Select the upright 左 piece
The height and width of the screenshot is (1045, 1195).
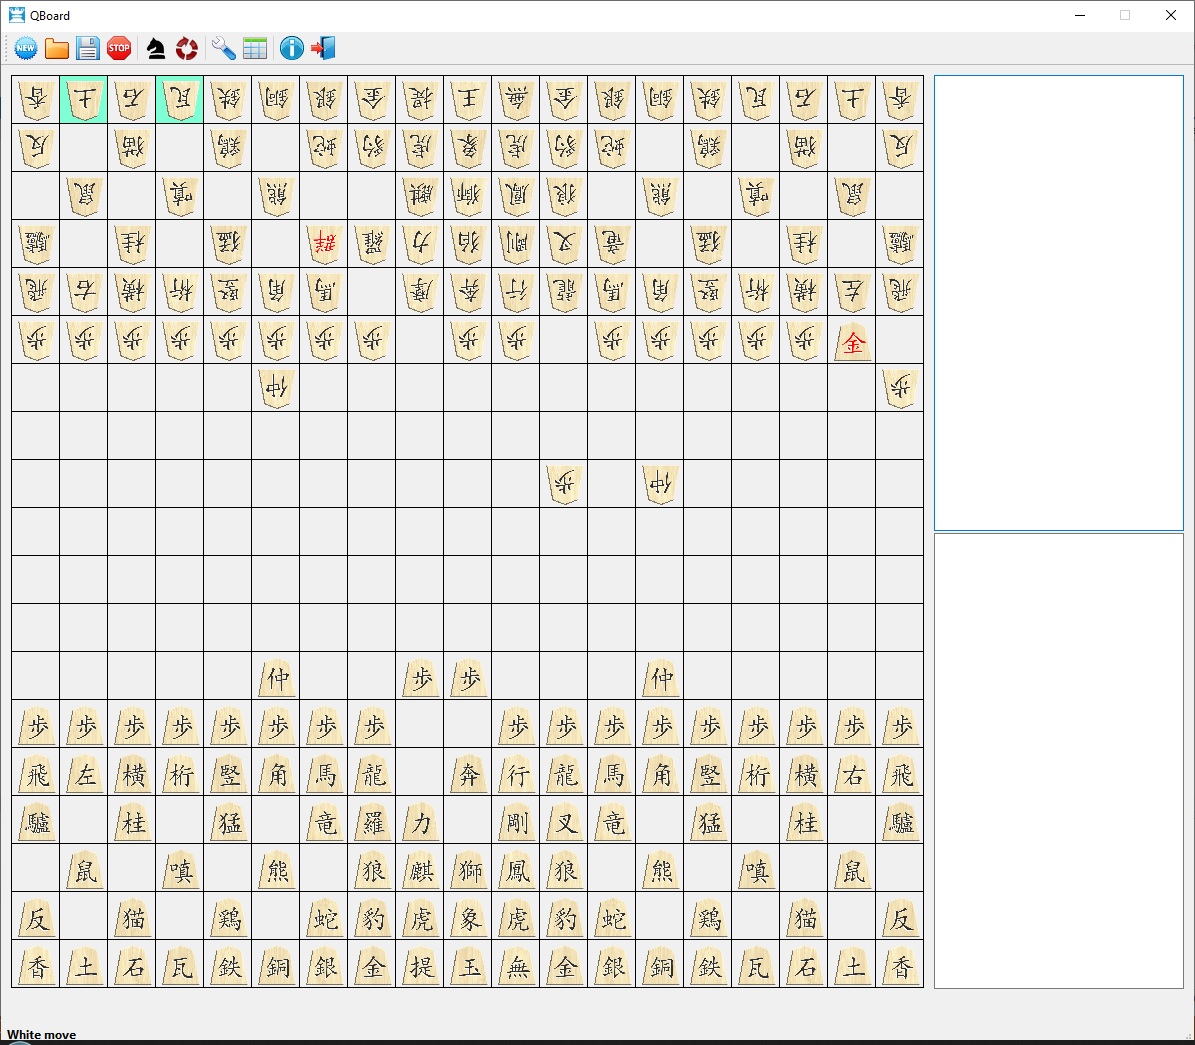coord(84,772)
